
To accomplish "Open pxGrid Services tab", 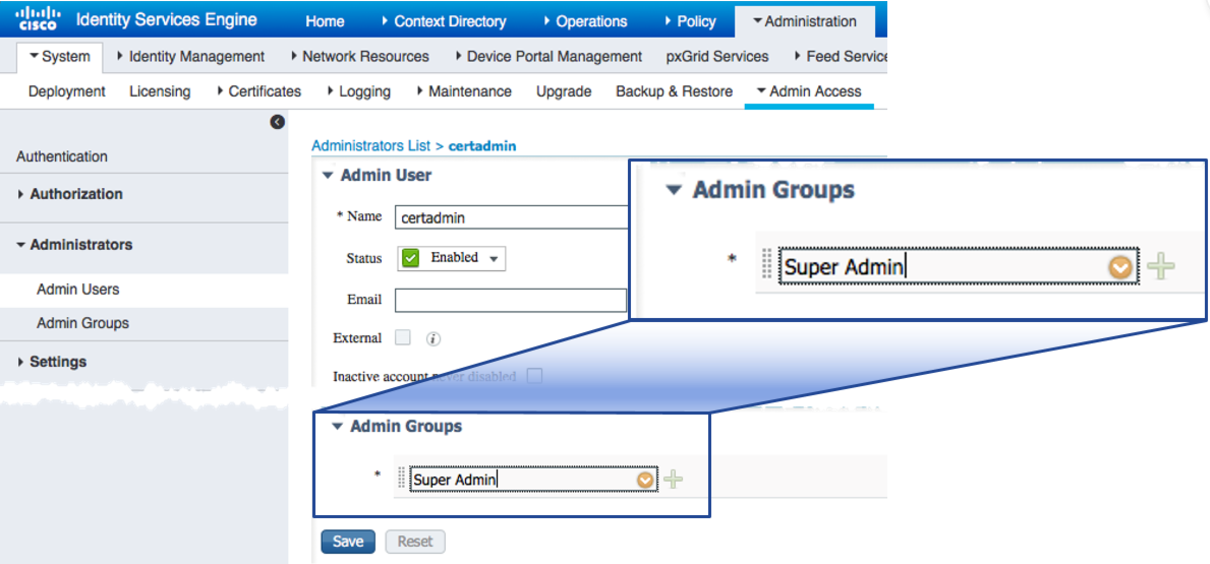I will [x=717, y=57].
